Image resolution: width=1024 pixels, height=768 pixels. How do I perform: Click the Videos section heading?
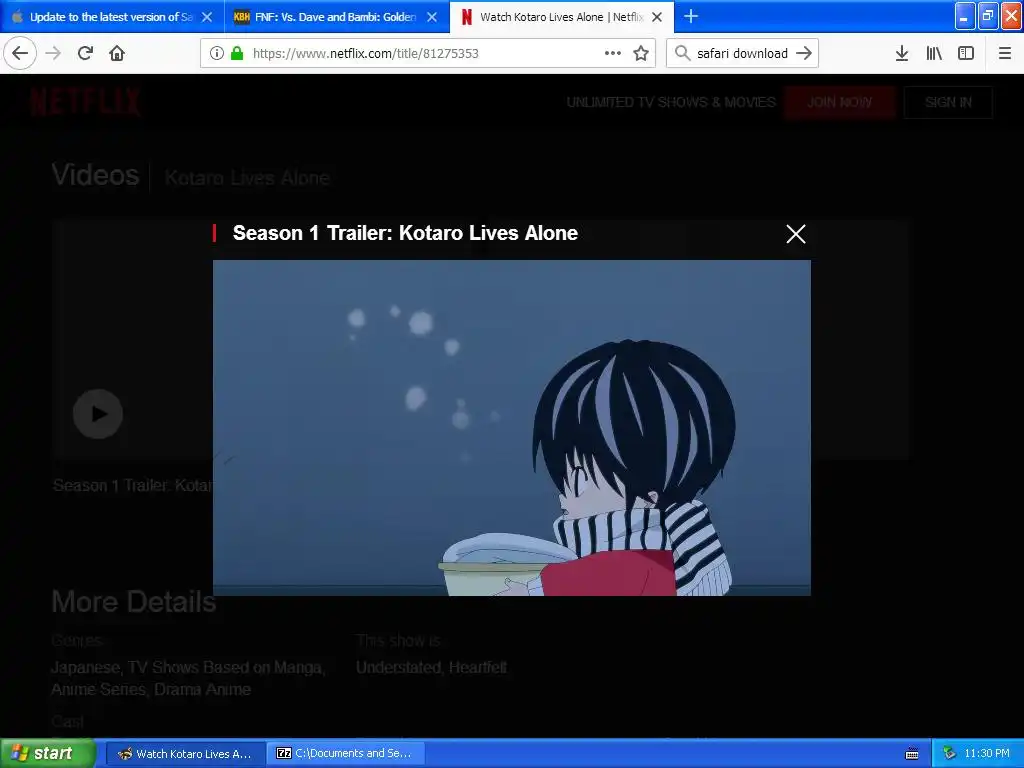pos(95,175)
